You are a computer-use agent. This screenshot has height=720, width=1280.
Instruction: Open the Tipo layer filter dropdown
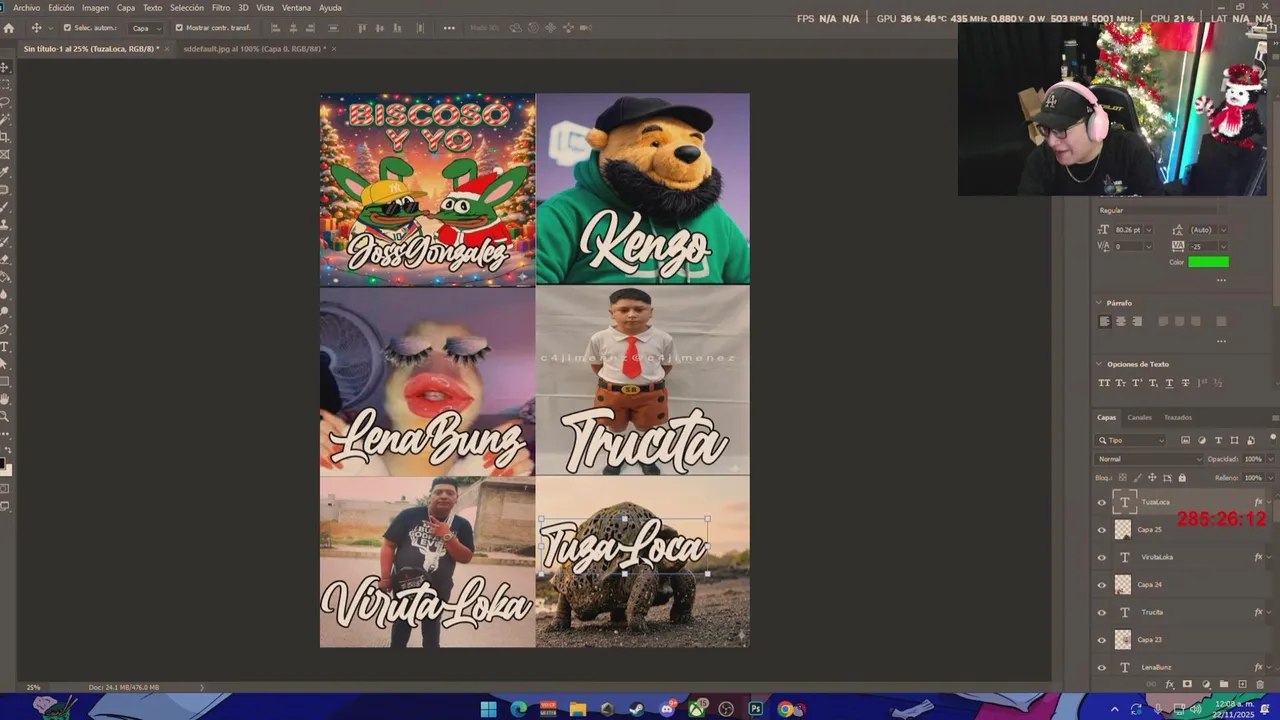point(1131,440)
